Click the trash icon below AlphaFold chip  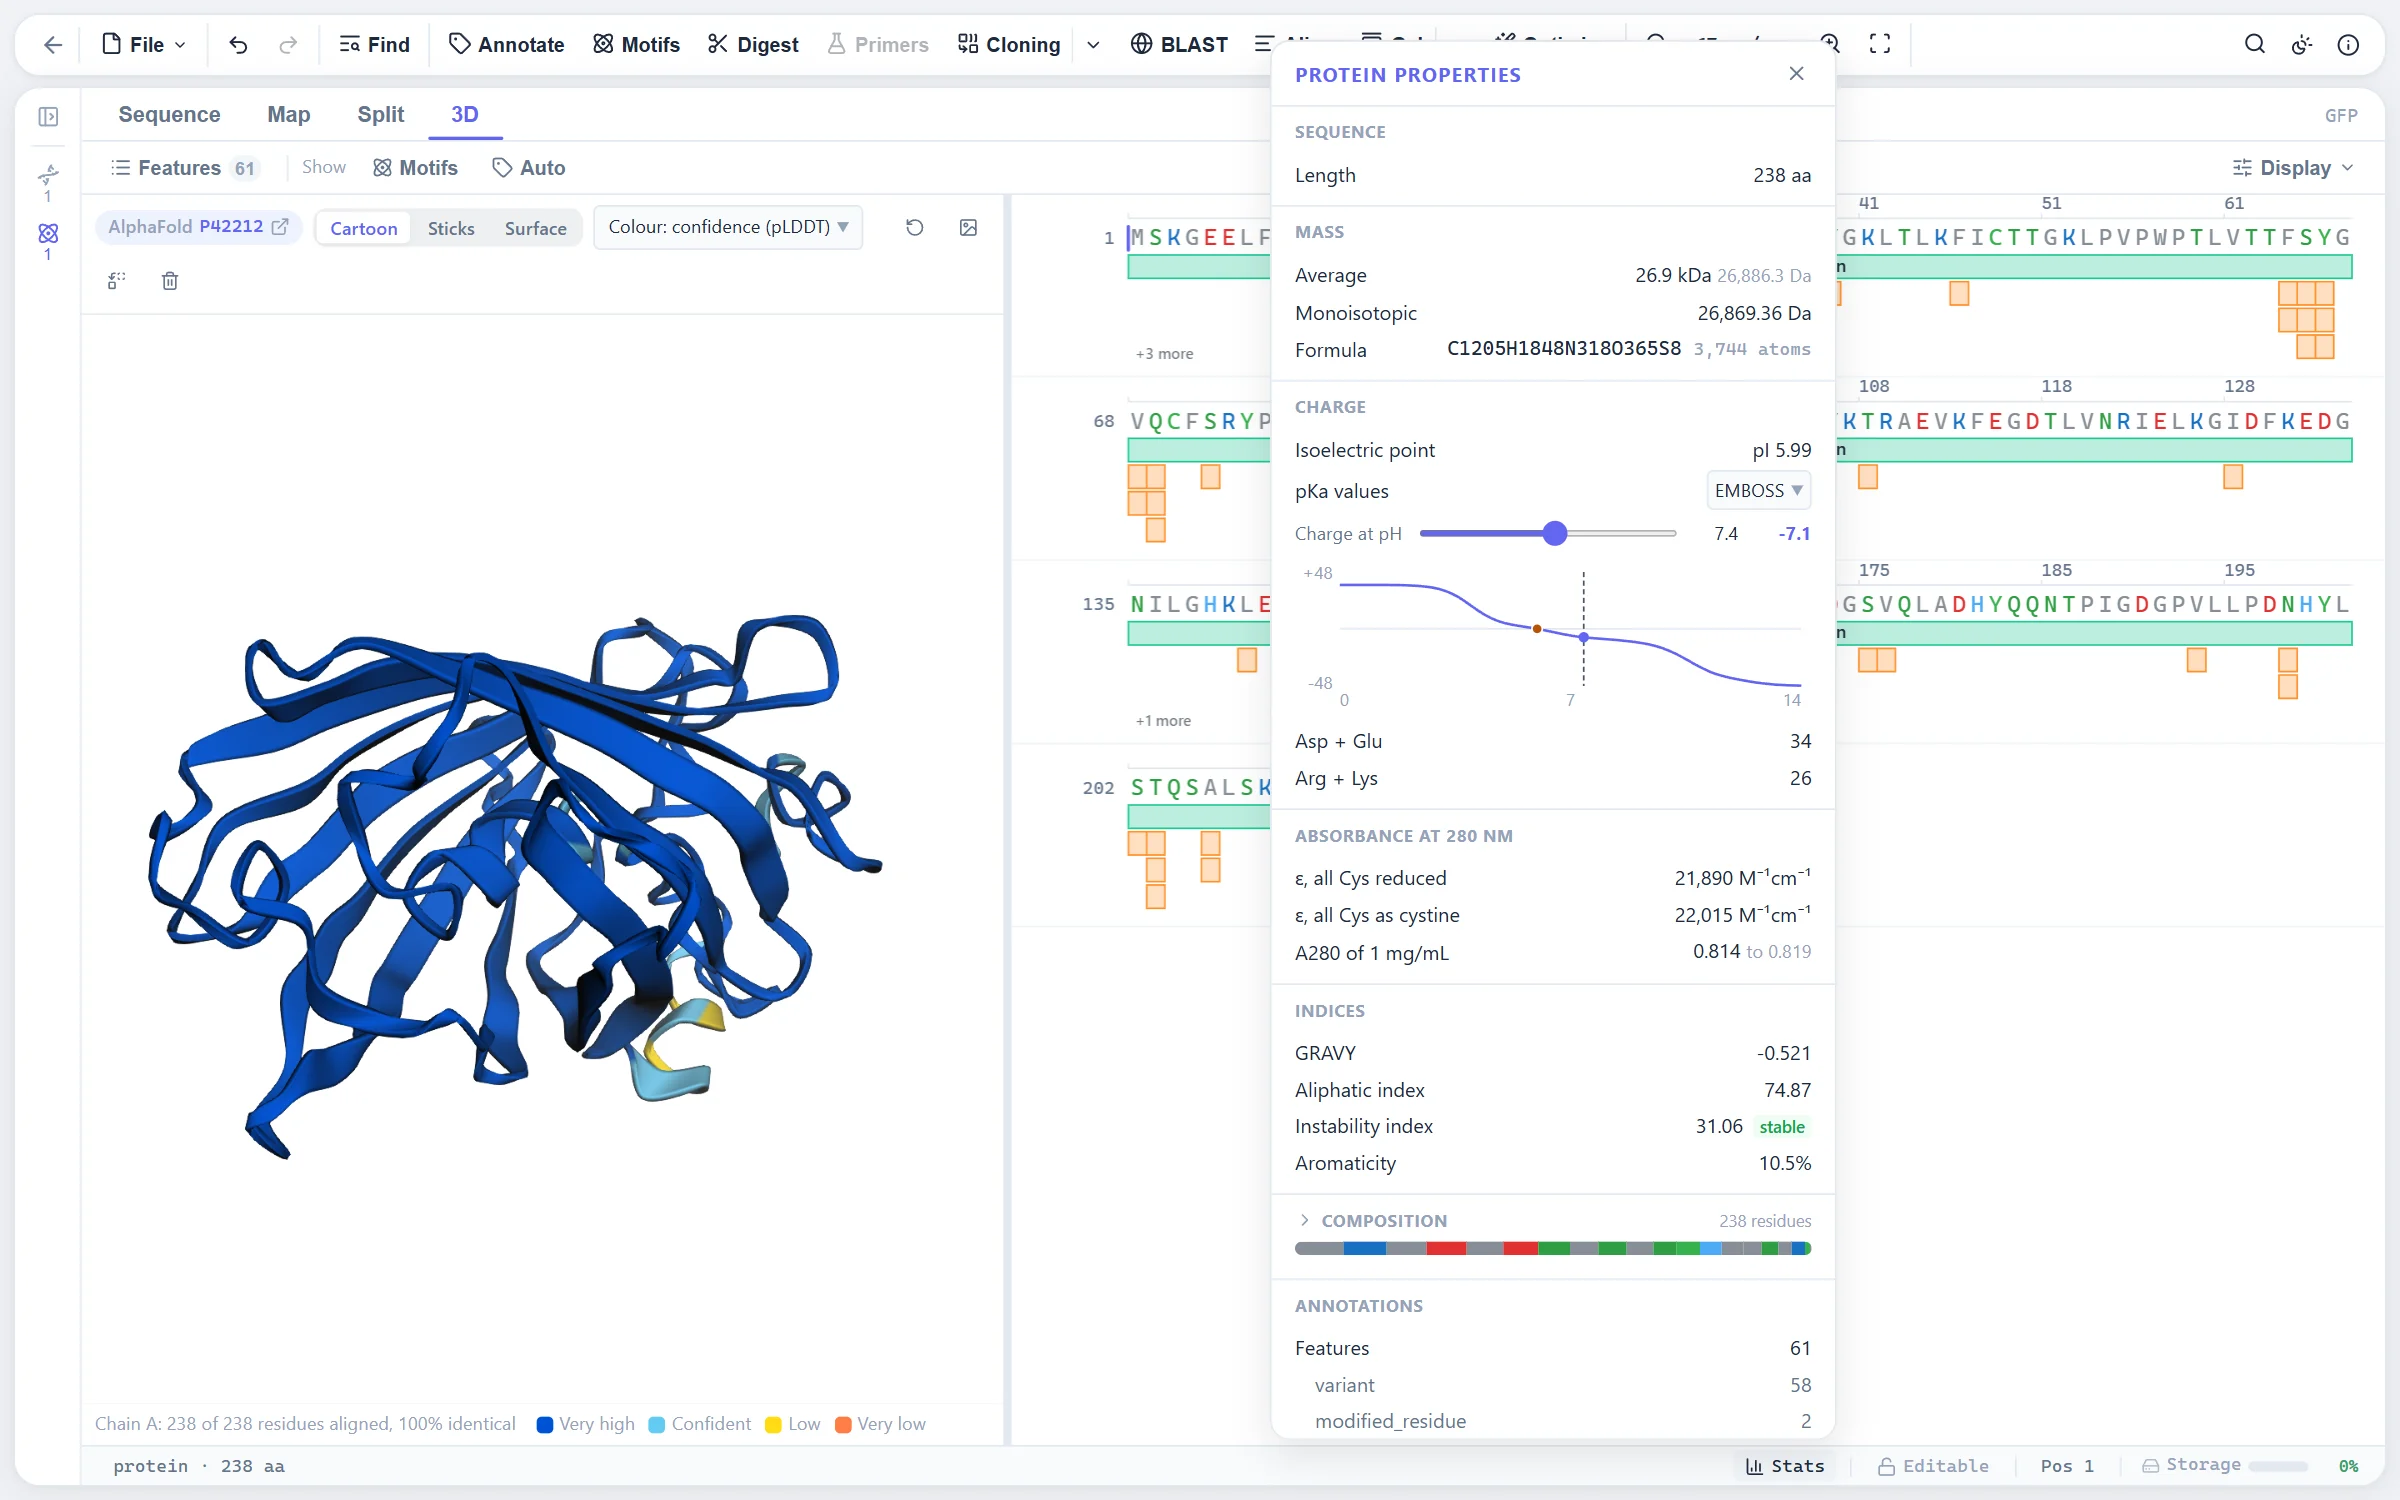pos(170,281)
